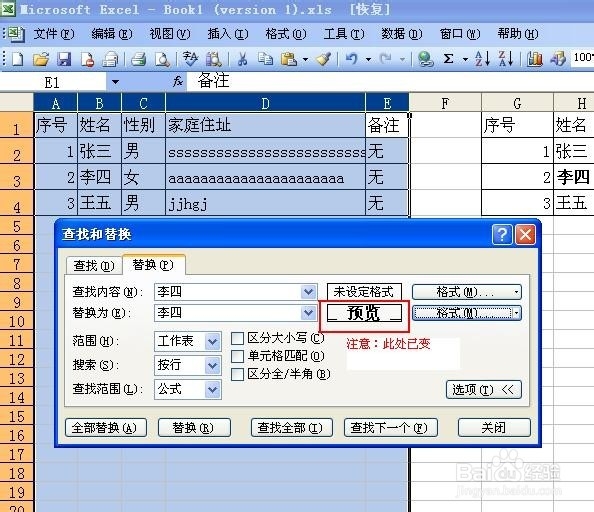This screenshot has height=512, width=594.
Task: Open the Chart Wizard icon
Action: pos(535,59)
